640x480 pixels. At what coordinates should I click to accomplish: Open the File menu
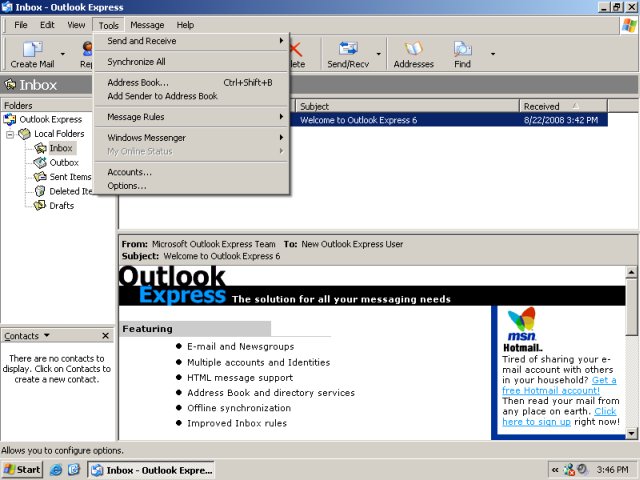[x=21, y=25]
